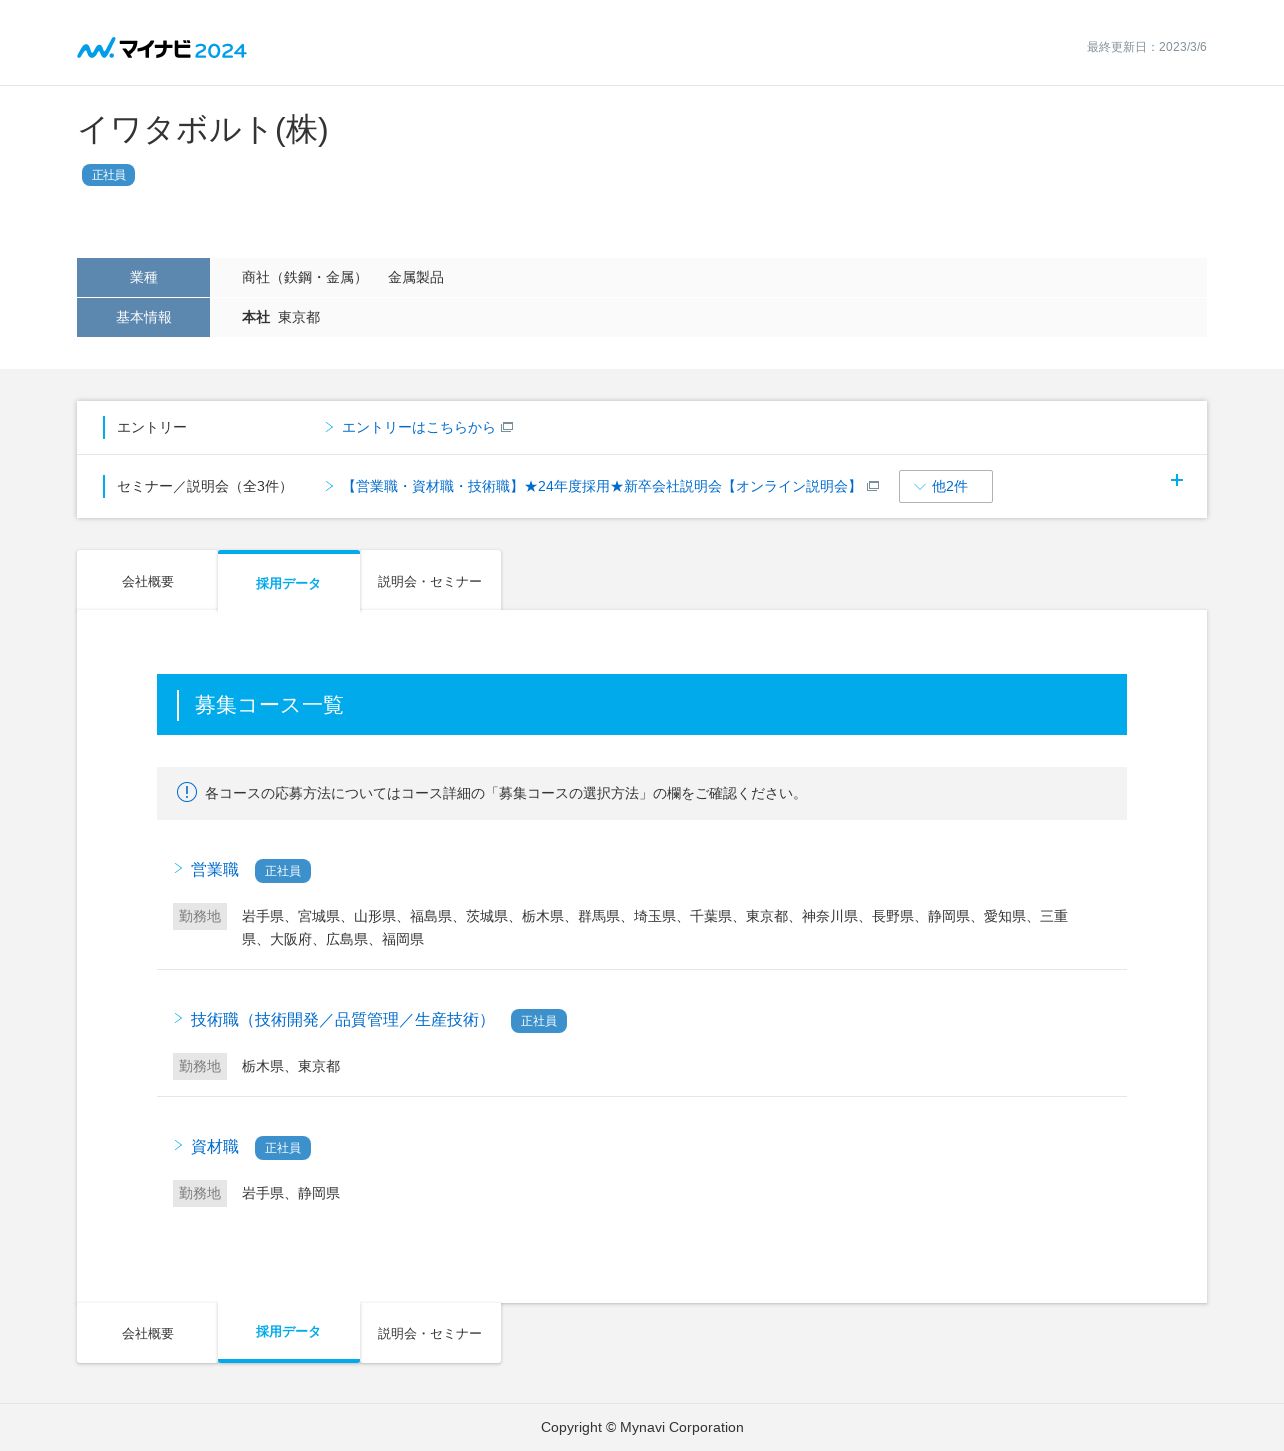The width and height of the screenshot is (1284, 1451).
Task: Open the 技術職(技術開発/品質管理/生産技術) course
Action: click(342, 1020)
